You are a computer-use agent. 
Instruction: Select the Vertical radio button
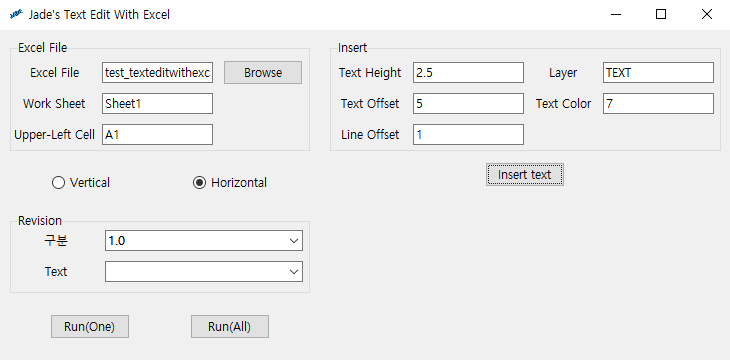click(81, 183)
